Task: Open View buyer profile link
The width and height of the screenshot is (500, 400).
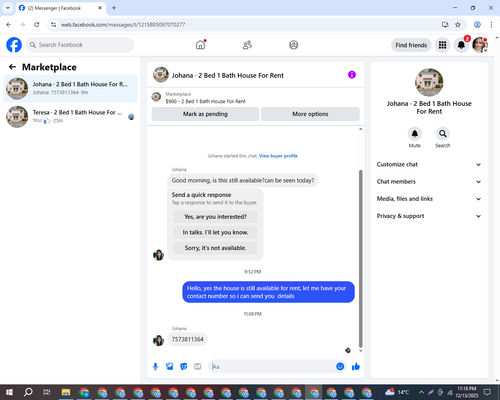Action: click(278, 156)
